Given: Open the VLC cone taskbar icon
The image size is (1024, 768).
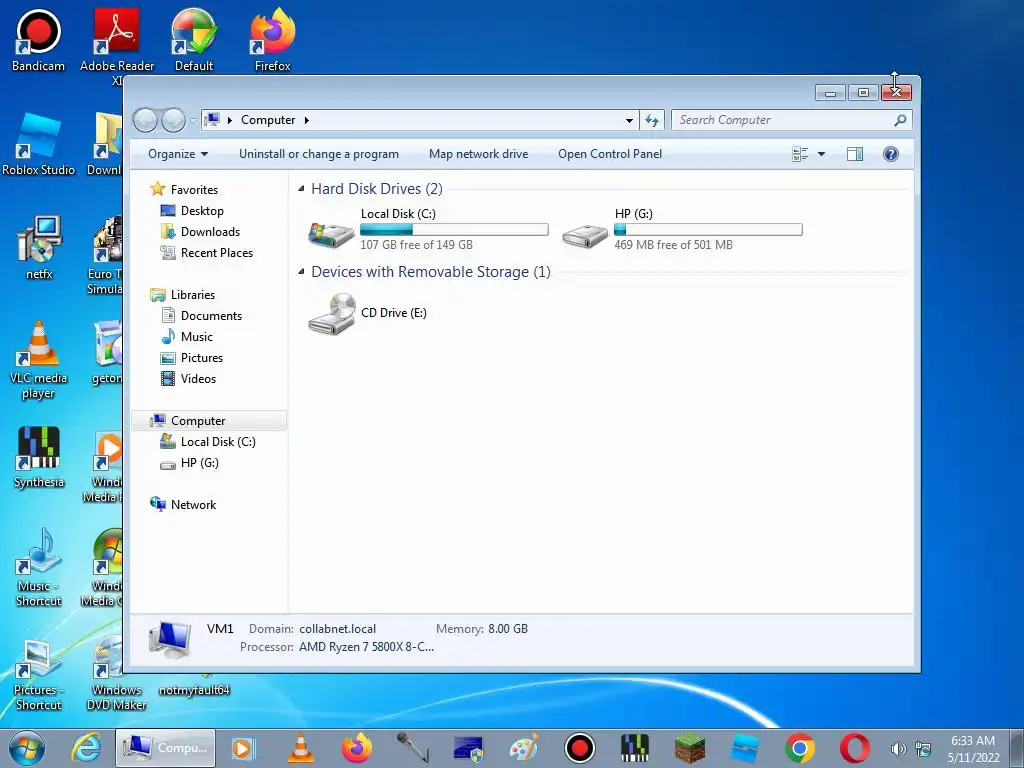Looking at the screenshot, I should (300, 748).
